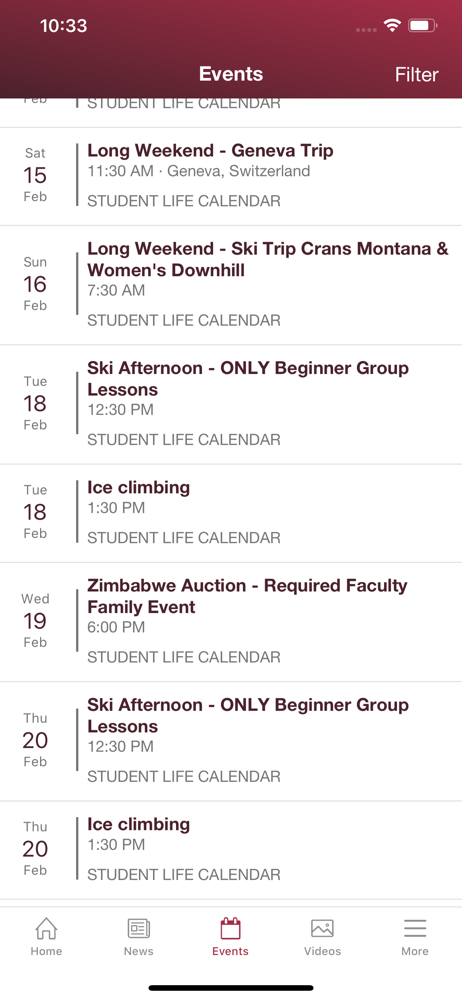This screenshot has width=462, height=1000.
Task: Tap the More hamburger menu icon
Action: tap(415, 928)
